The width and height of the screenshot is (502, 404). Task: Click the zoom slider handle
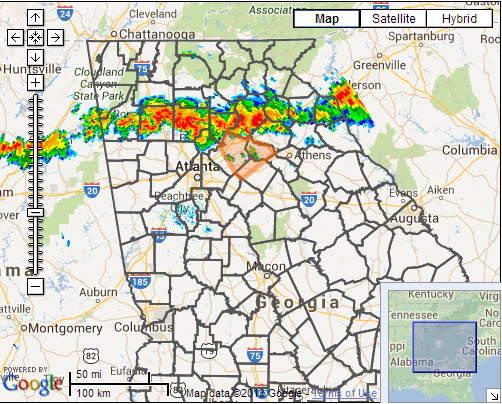(x=35, y=212)
